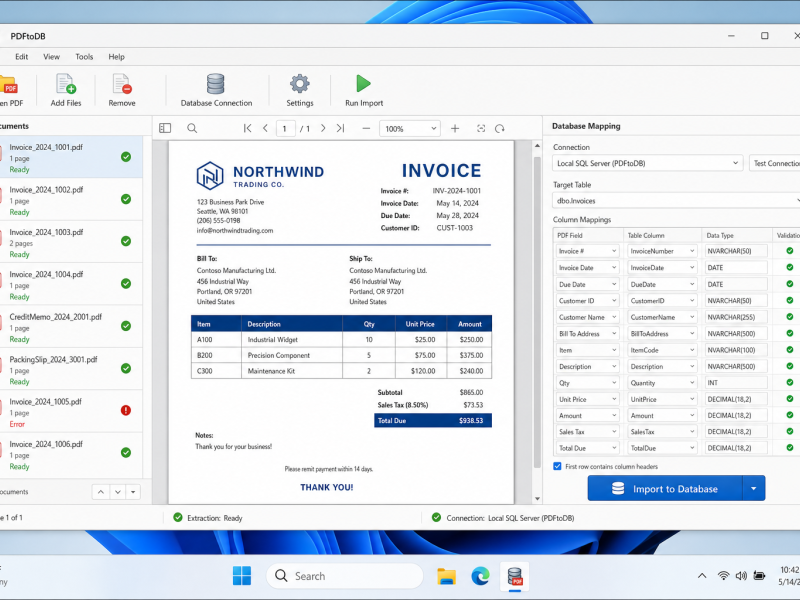
Task: Click the PDF viewer vertical scrollbar
Action: click(537, 312)
